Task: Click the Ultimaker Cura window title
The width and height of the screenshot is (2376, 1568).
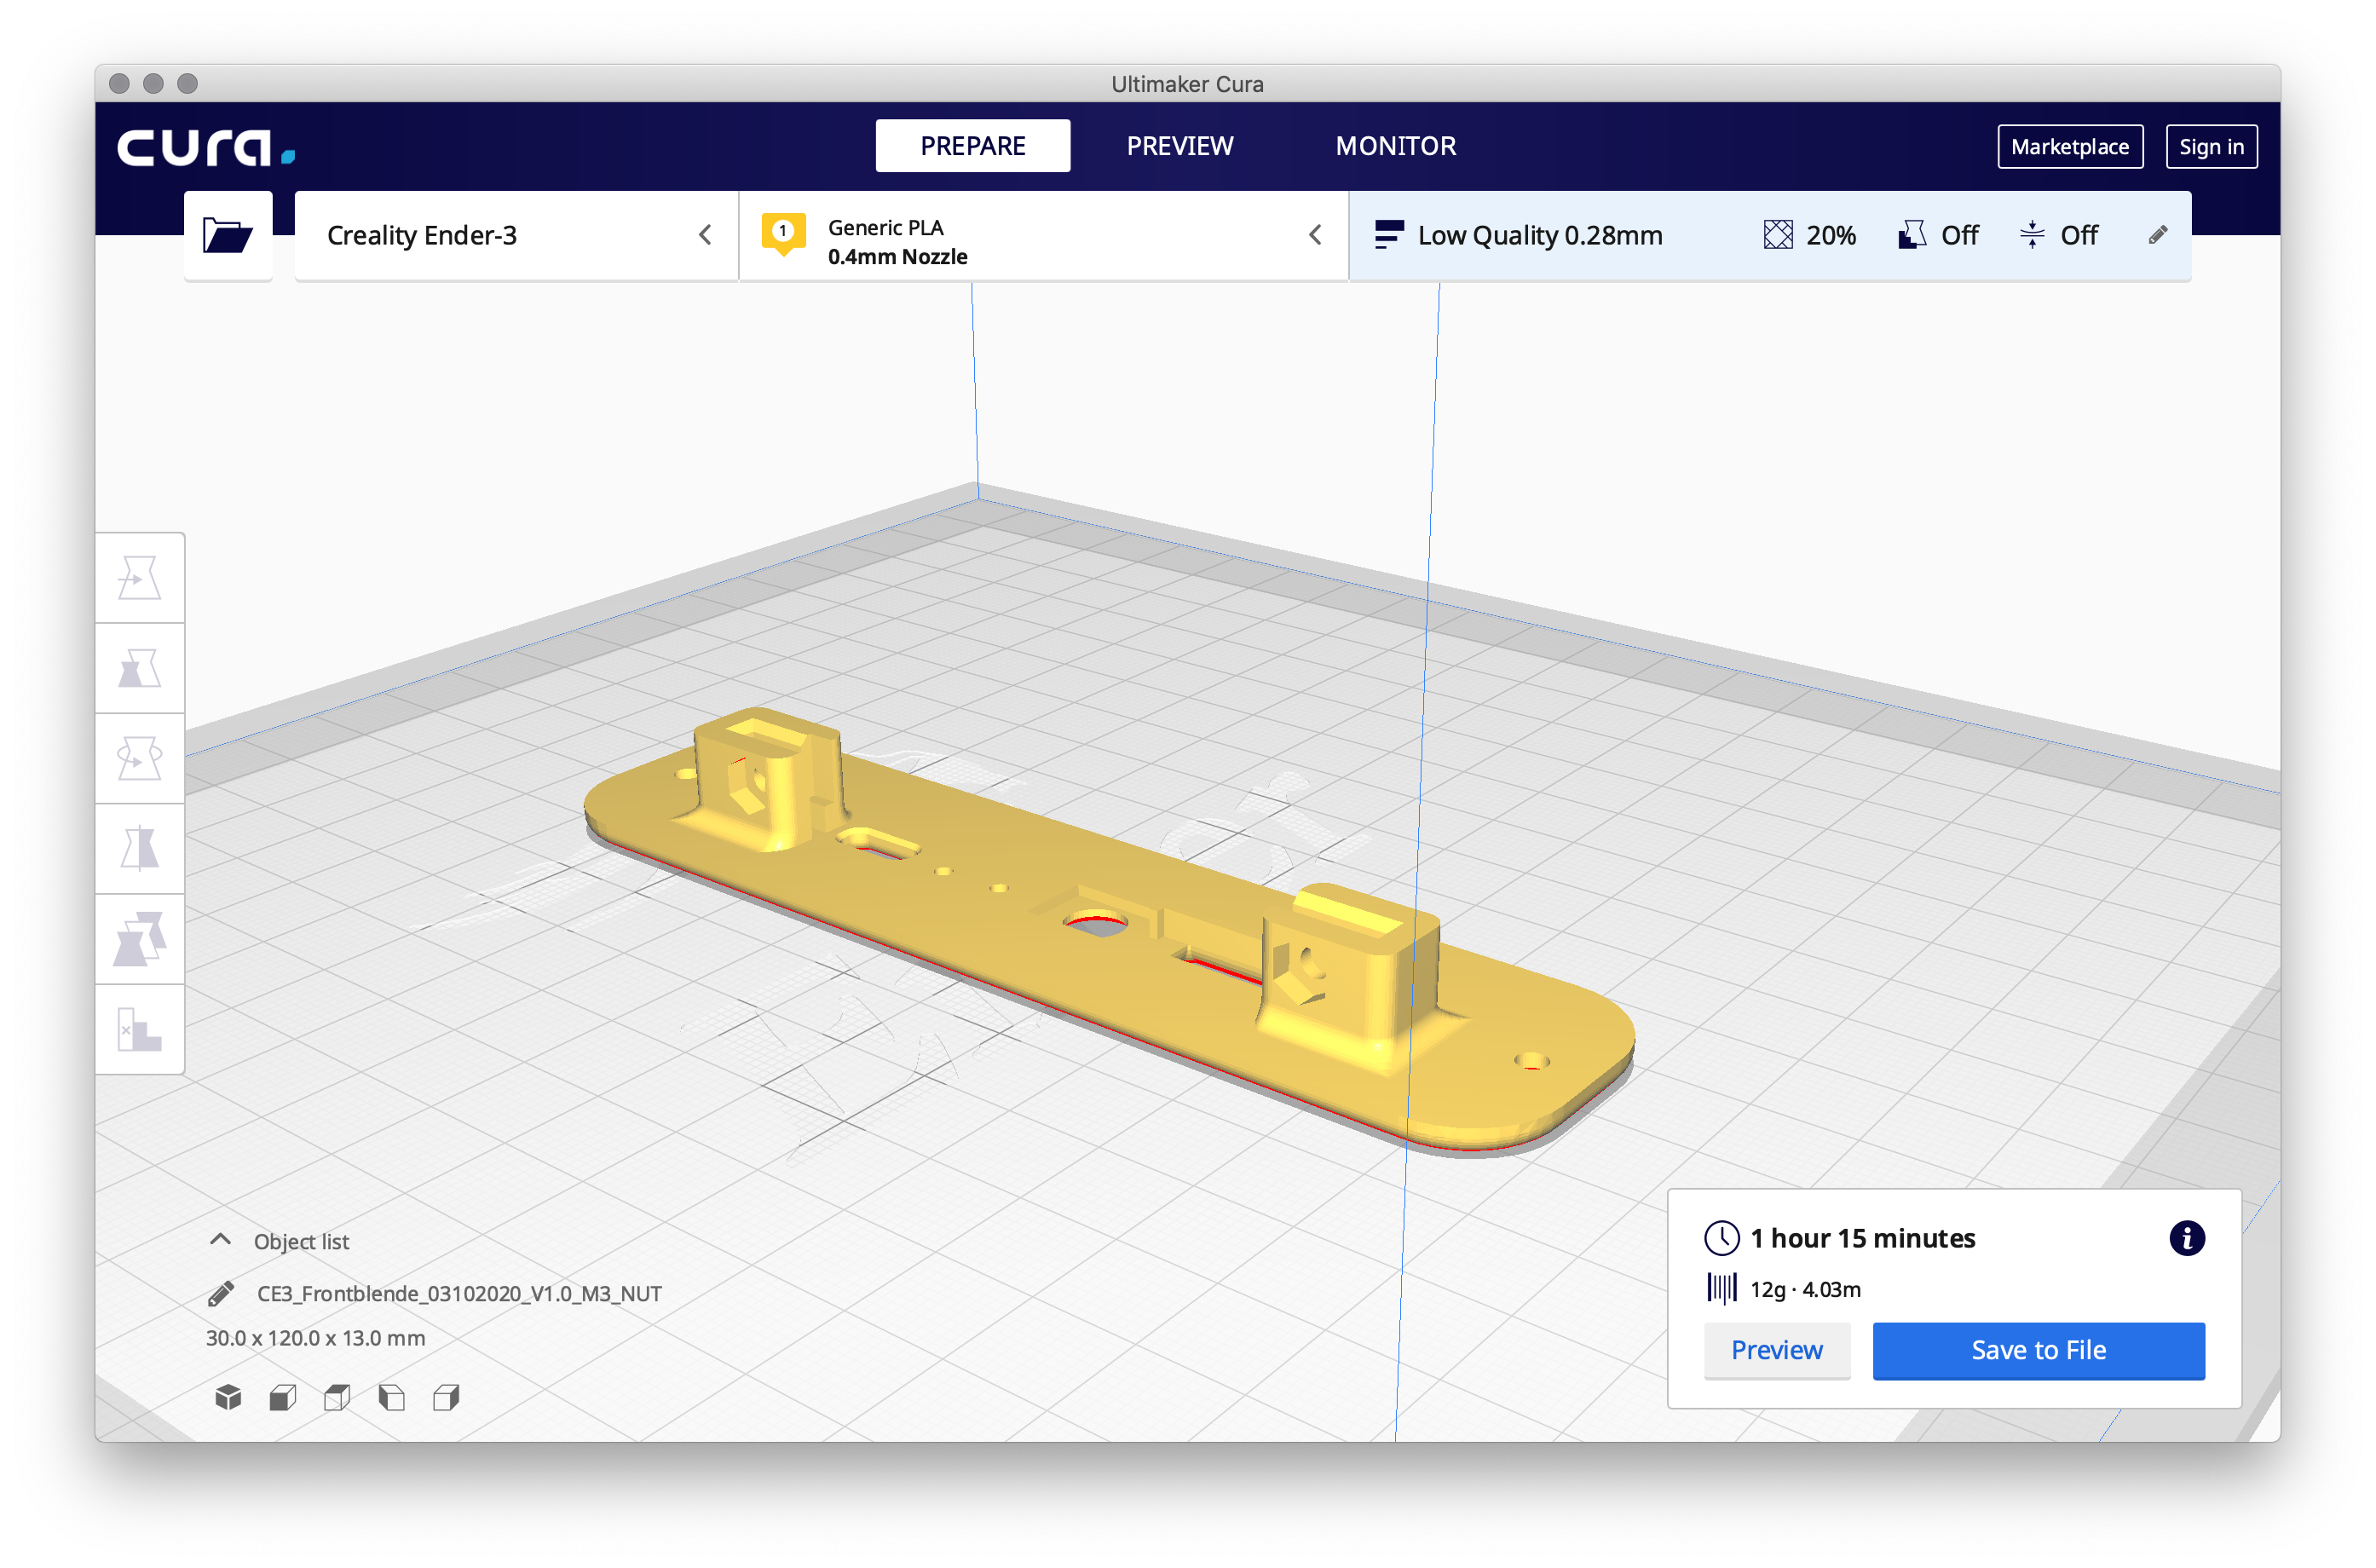Action: pos(1187,84)
